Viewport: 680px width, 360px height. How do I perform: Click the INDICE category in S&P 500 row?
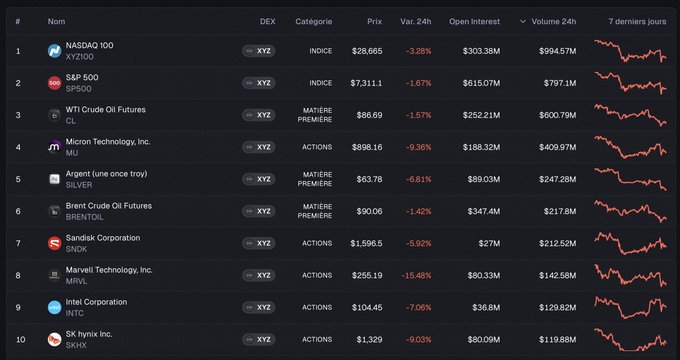[320, 83]
